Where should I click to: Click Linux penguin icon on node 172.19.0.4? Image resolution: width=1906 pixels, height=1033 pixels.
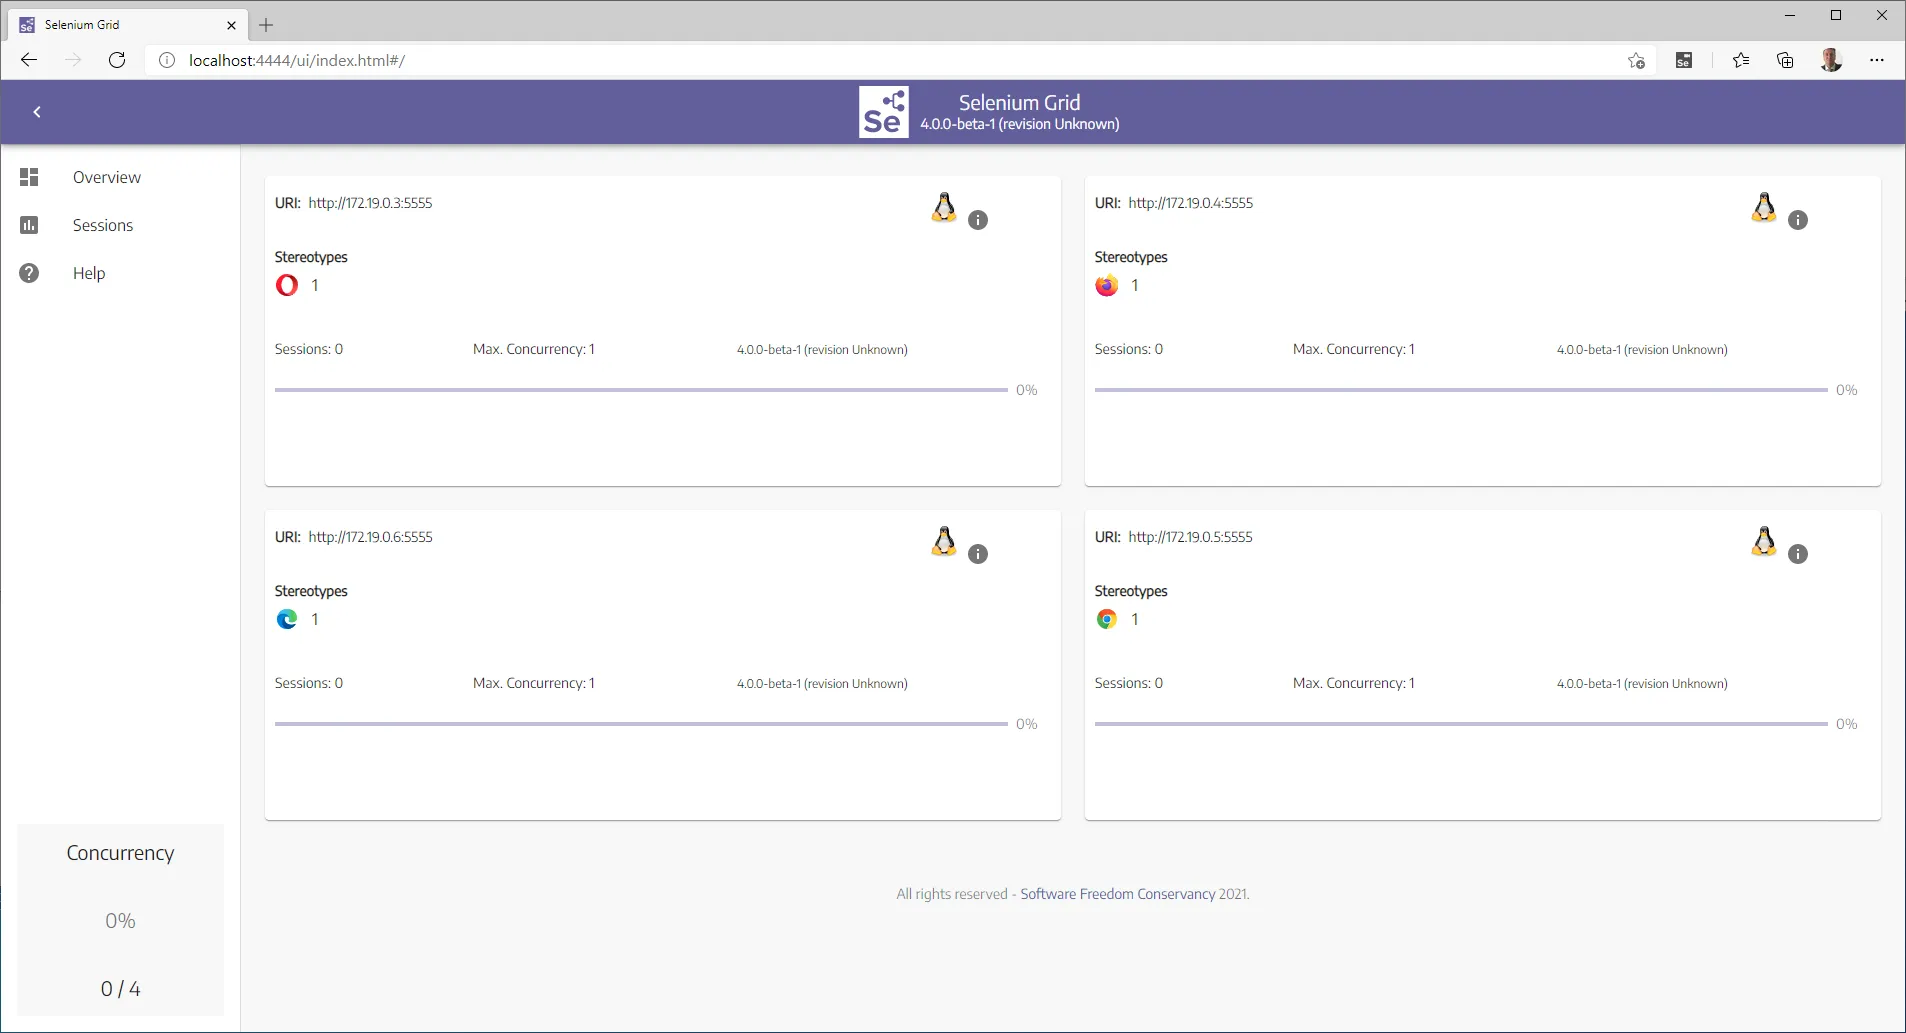pyautogui.click(x=1764, y=207)
